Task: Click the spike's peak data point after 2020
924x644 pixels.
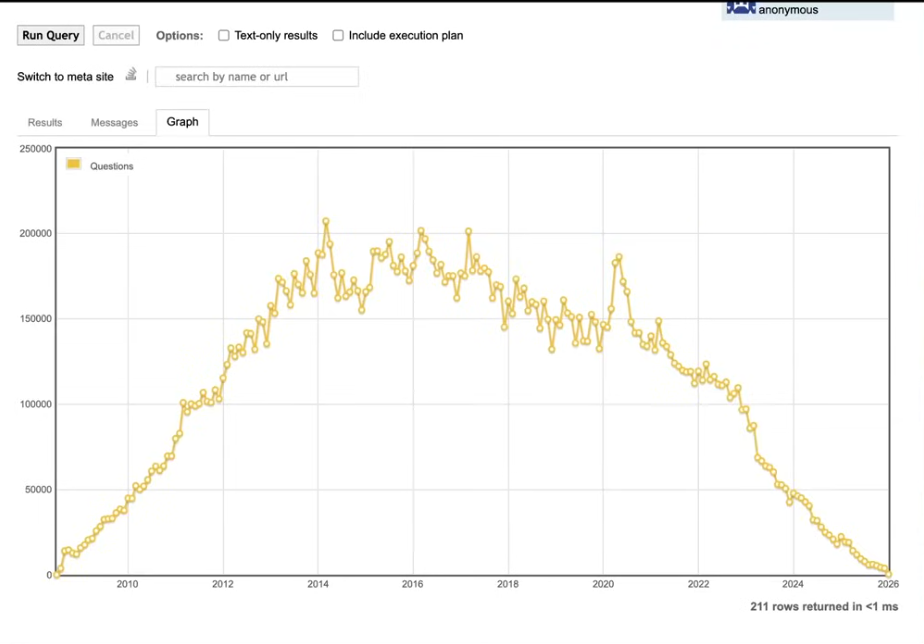Action: pos(619,257)
